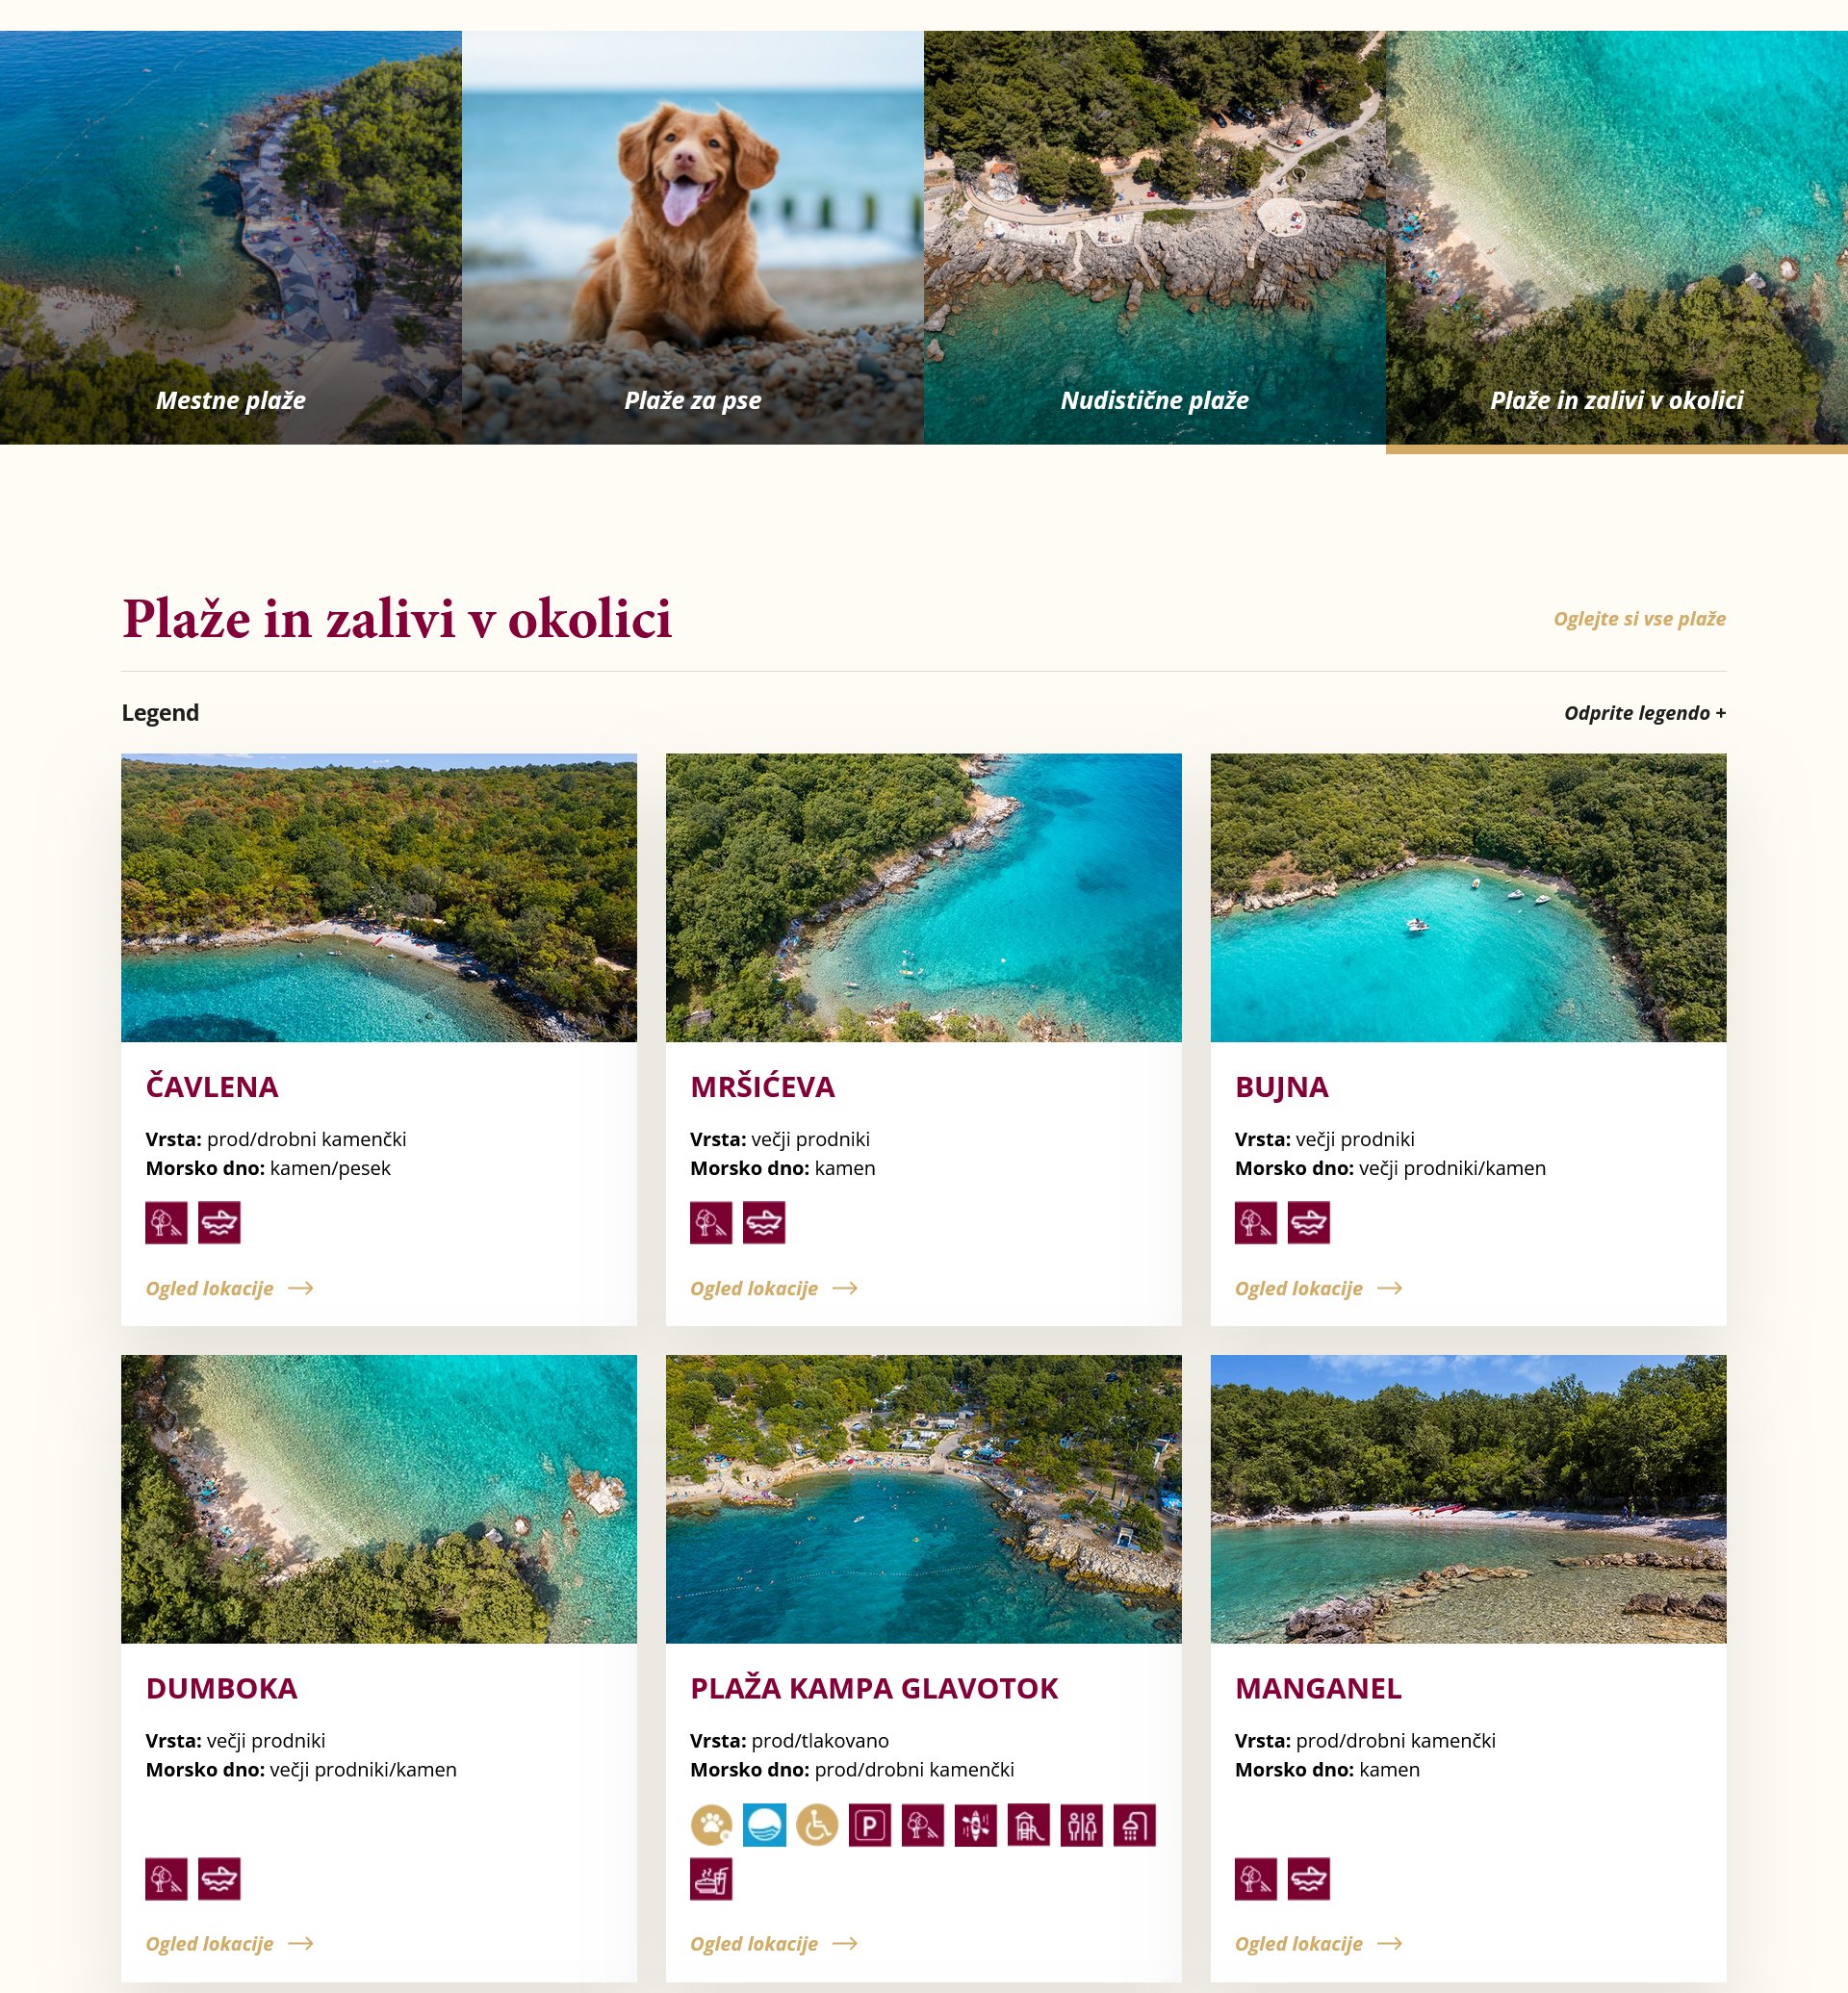
Task: Click the parking P icon
Action: (870, 1825)
